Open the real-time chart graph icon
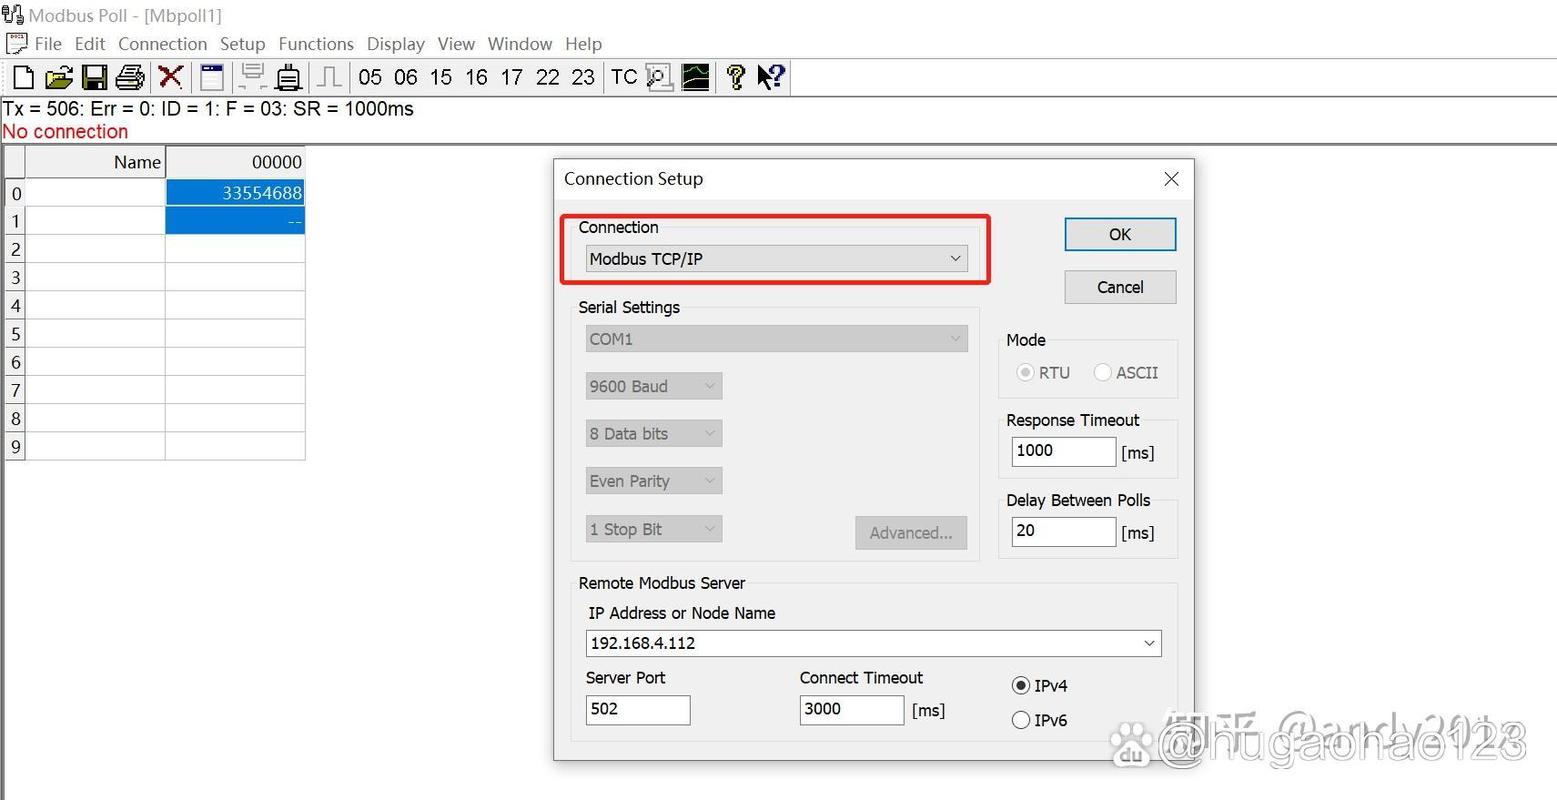The height and width of the screenshot is (800, 1557). coord(695,77)
